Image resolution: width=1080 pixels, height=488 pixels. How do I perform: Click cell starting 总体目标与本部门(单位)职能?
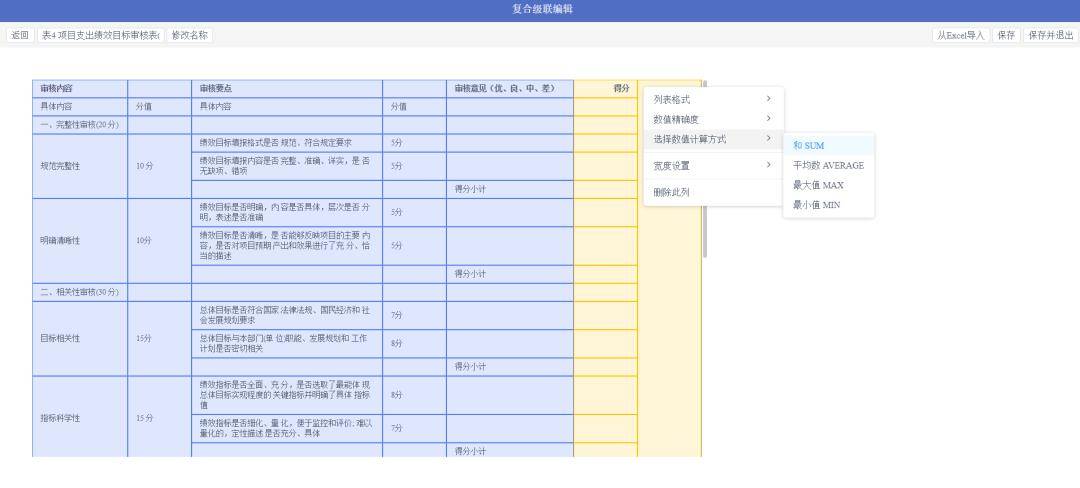point(287,343)
